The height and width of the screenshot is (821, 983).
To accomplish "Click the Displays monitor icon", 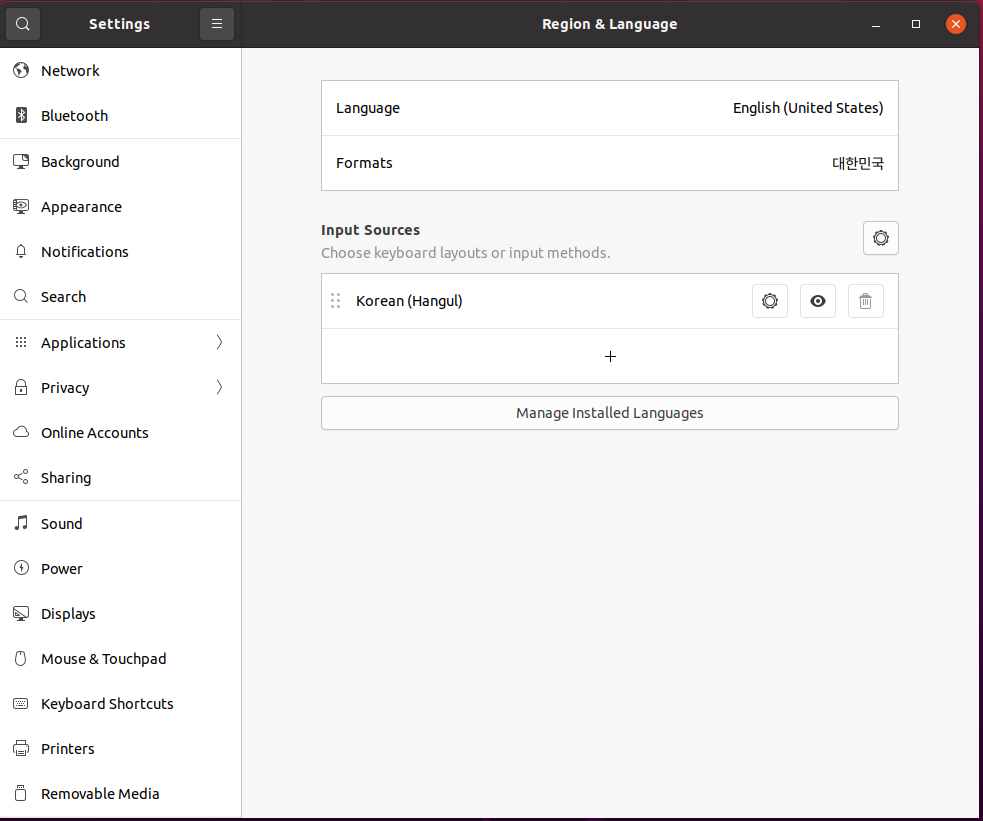I will (21, 614).
